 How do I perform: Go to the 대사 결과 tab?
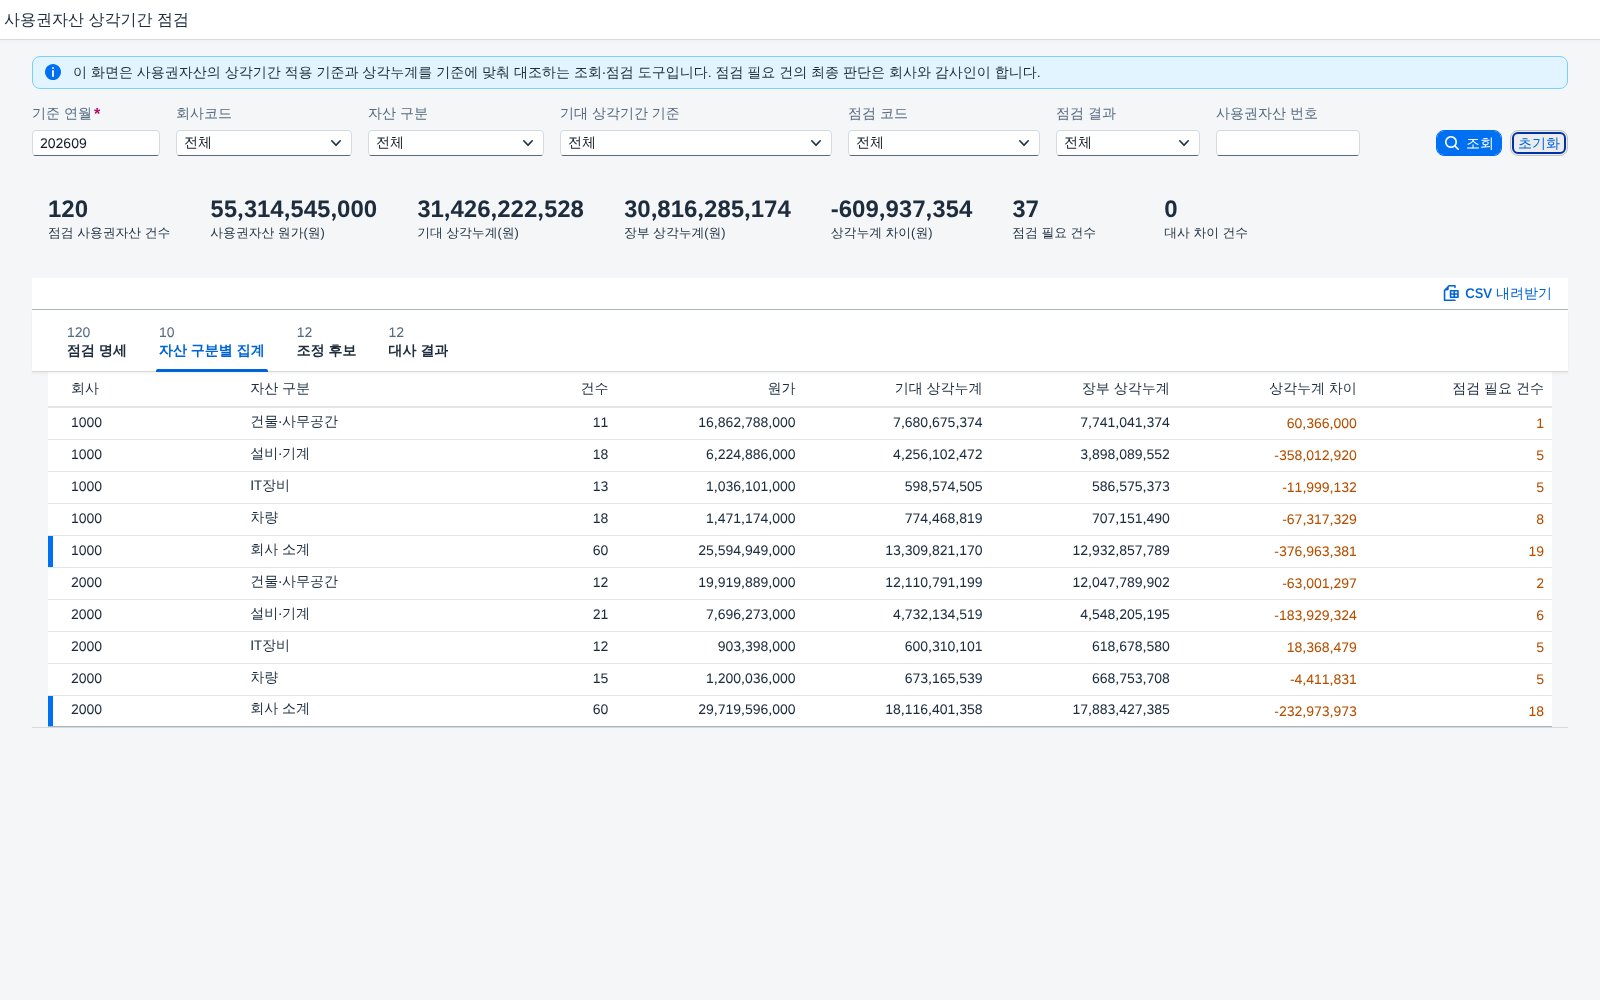coord(418,342)
